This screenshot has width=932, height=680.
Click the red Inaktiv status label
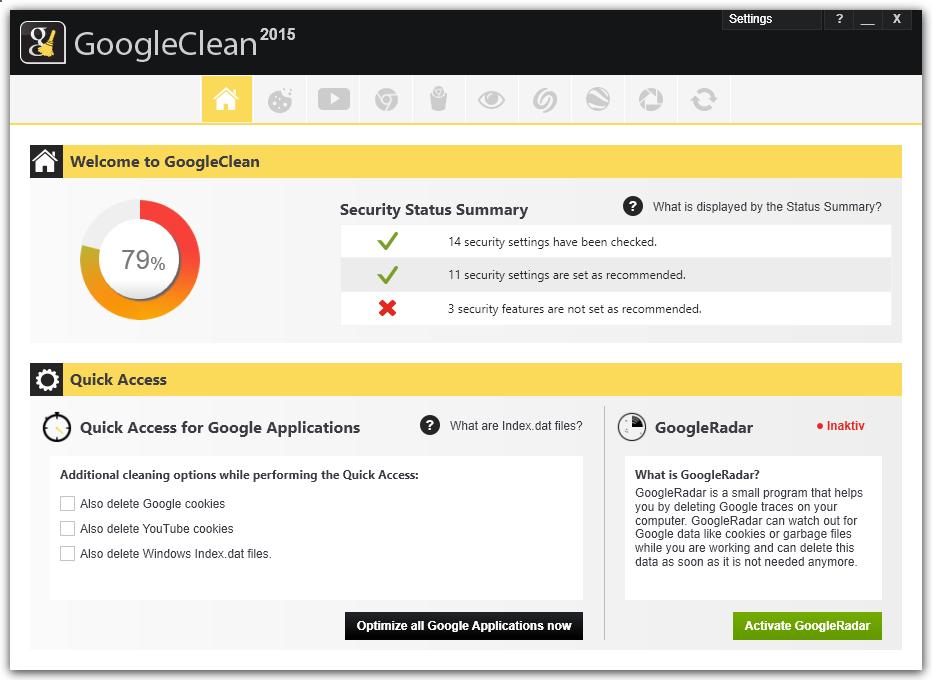point(840,426)
